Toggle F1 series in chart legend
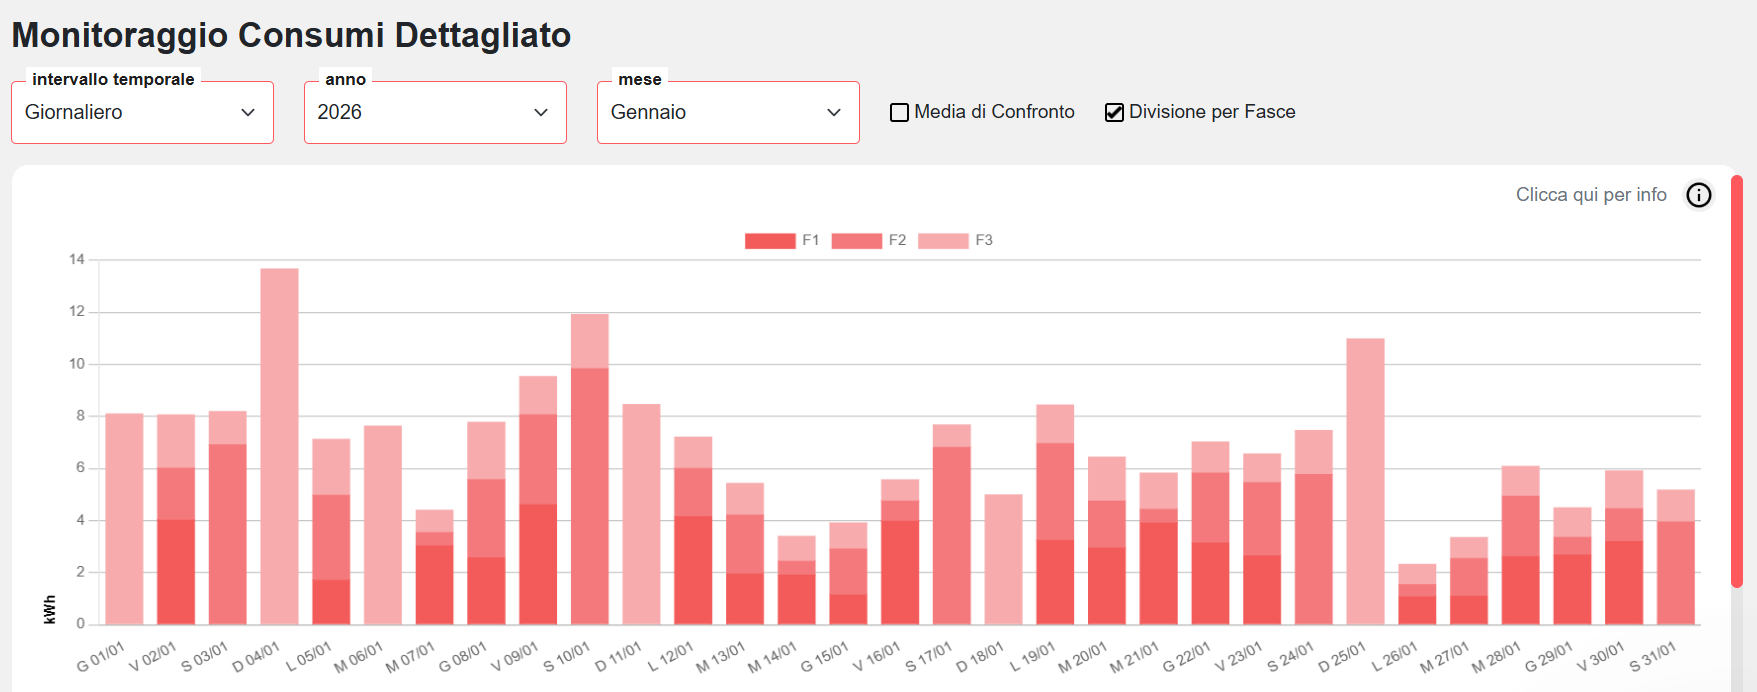The width and height of the screenshot is (1757, 692). click(x=782, y=241)
